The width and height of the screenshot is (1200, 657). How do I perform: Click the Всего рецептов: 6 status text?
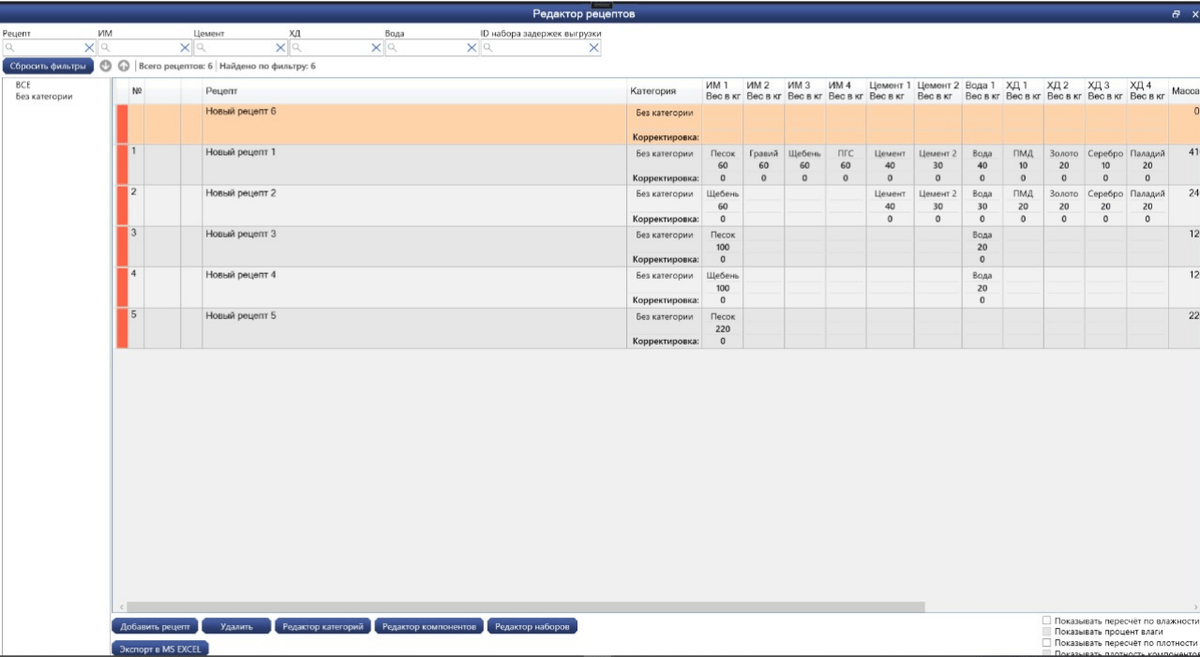(x=175, y=66)
